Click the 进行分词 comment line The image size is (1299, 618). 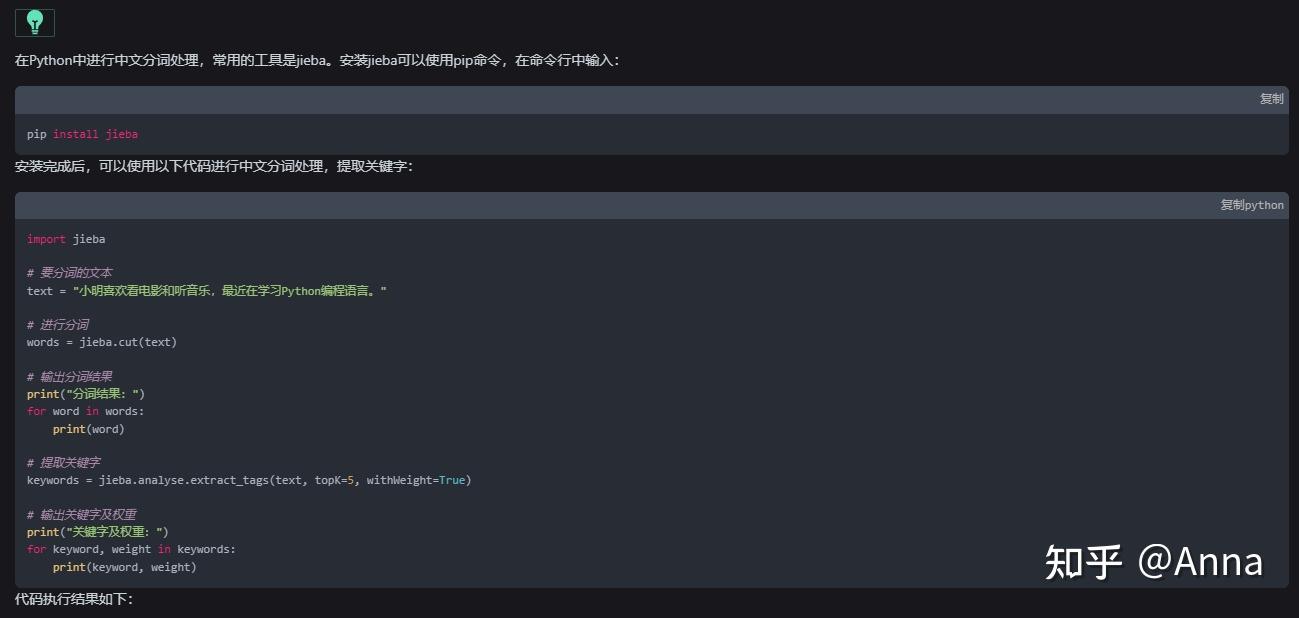tap(60, 324)
